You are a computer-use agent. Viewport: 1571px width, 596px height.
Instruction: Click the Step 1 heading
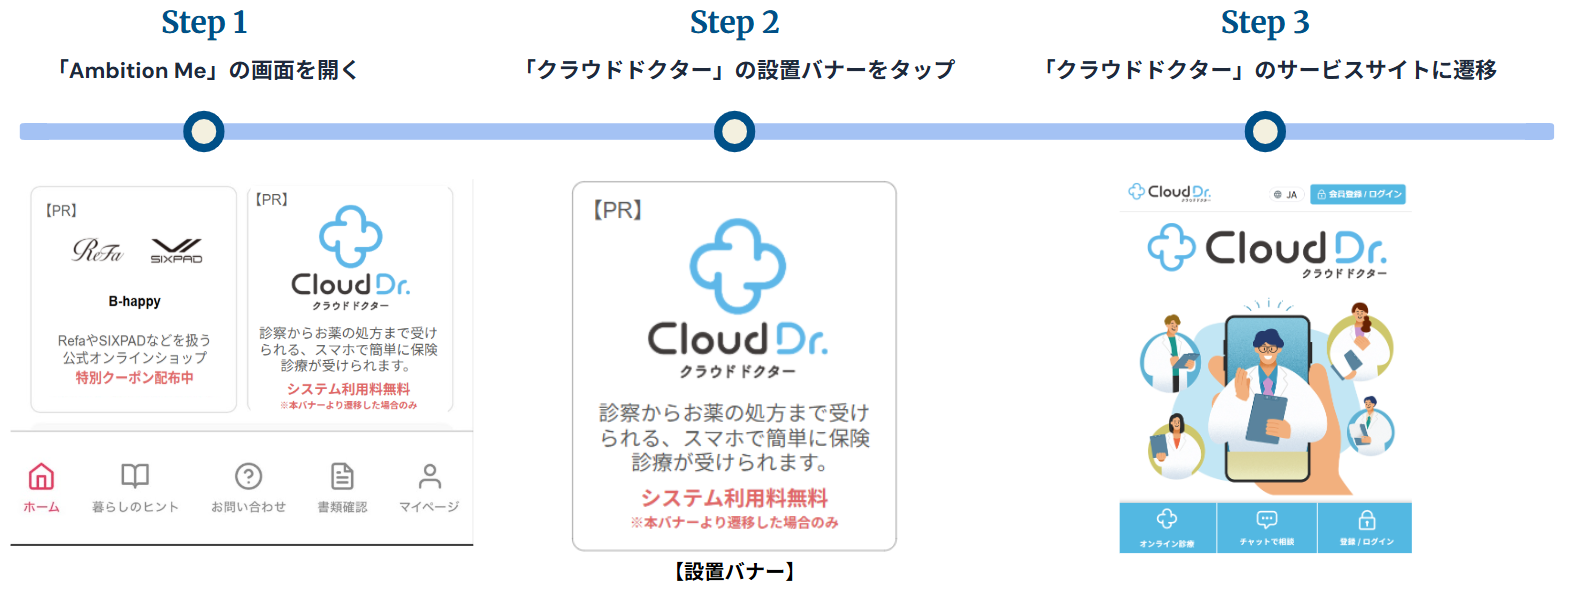[x=204, y=23]
